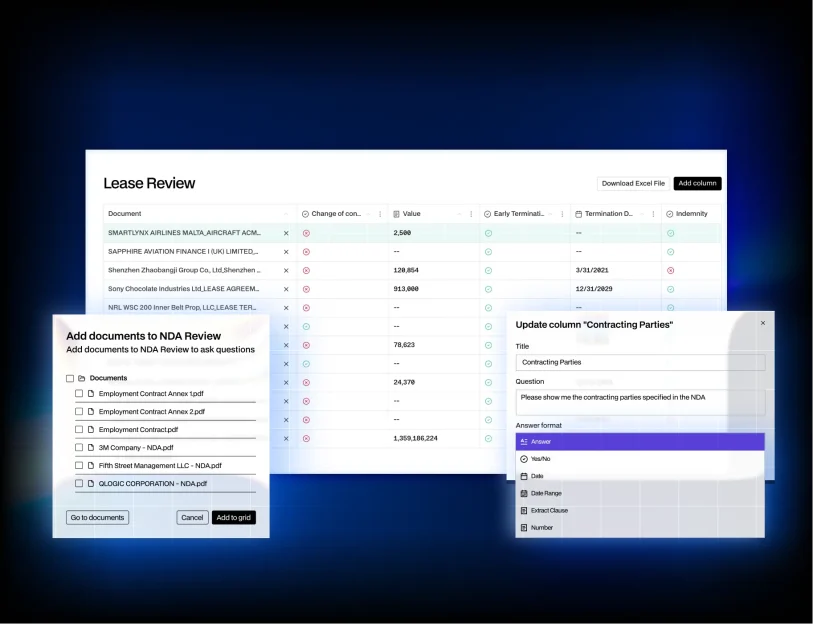Remove the SMARTLYNX AIRLINES document row with X
Viewport: 813px width, 624px height.
pyautogui.click(x=286, y=233)
